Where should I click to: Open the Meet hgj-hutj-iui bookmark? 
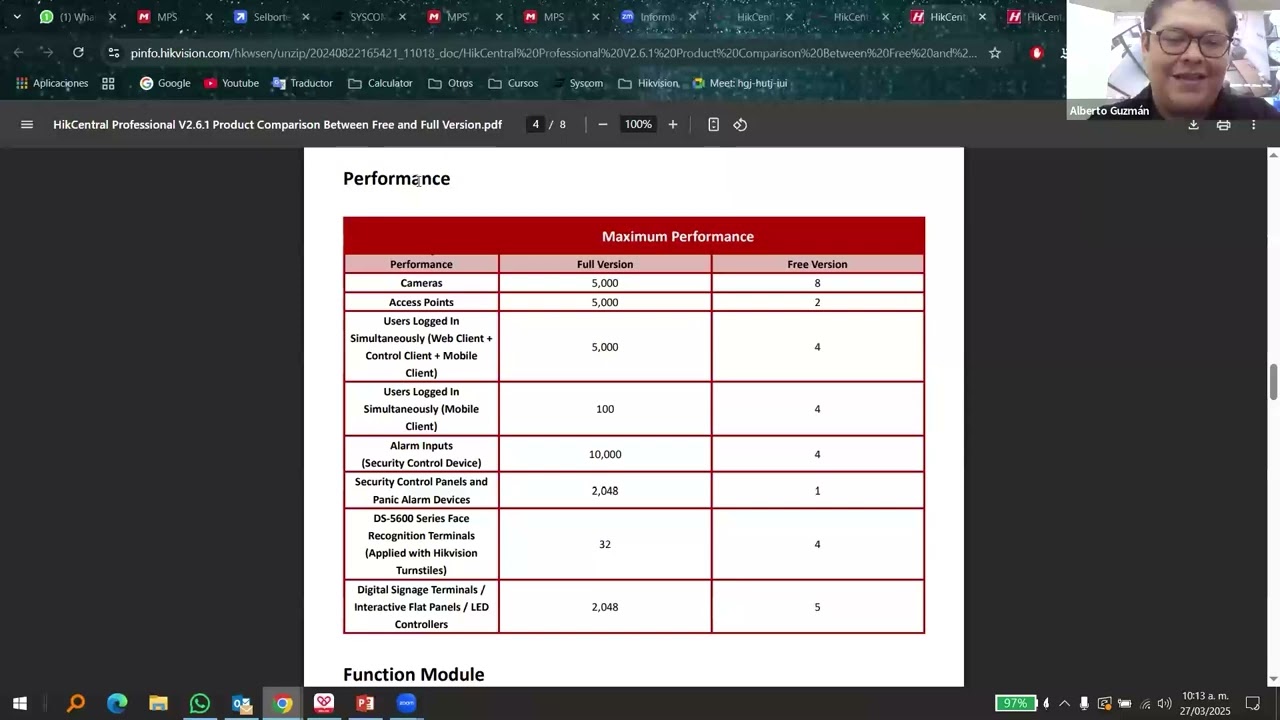pyautogui.click(x=740, y=83)
